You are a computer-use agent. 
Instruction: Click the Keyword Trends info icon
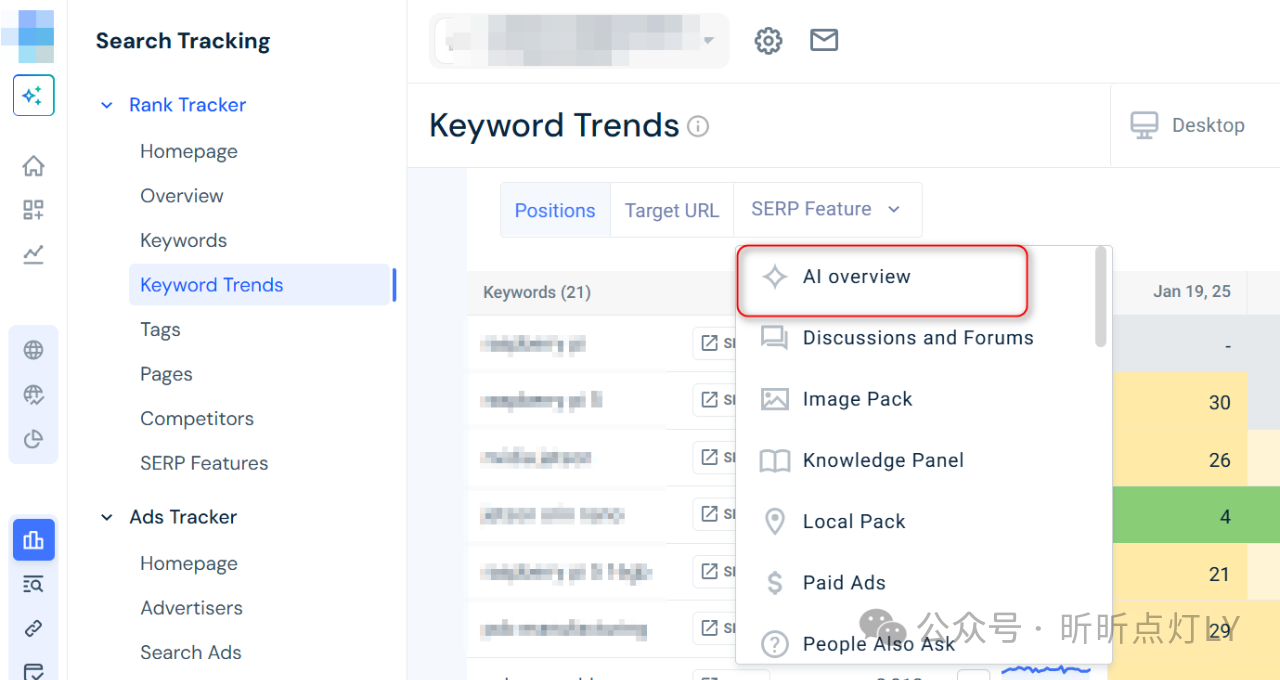click(x=698, y=126)
